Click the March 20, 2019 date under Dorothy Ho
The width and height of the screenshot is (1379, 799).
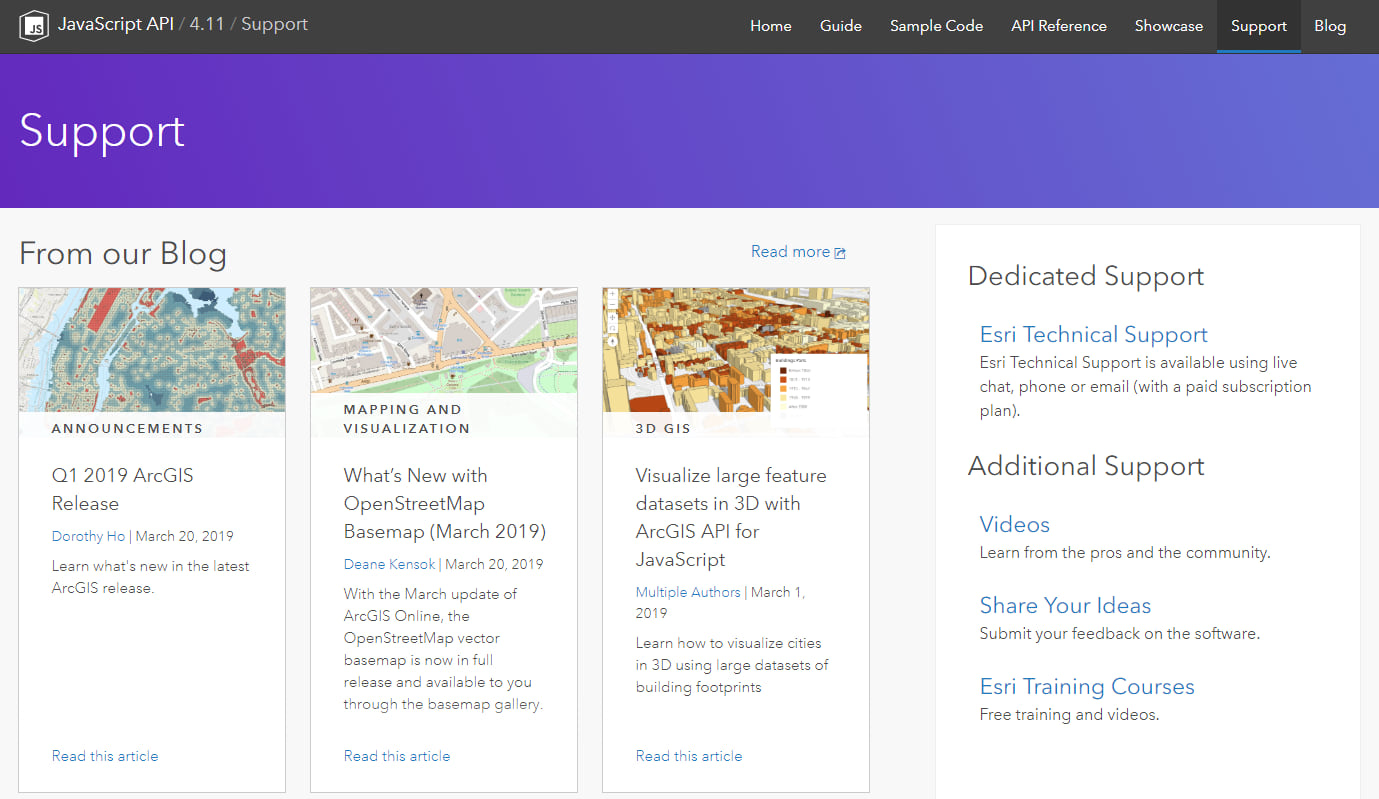(x=185, y=536)
